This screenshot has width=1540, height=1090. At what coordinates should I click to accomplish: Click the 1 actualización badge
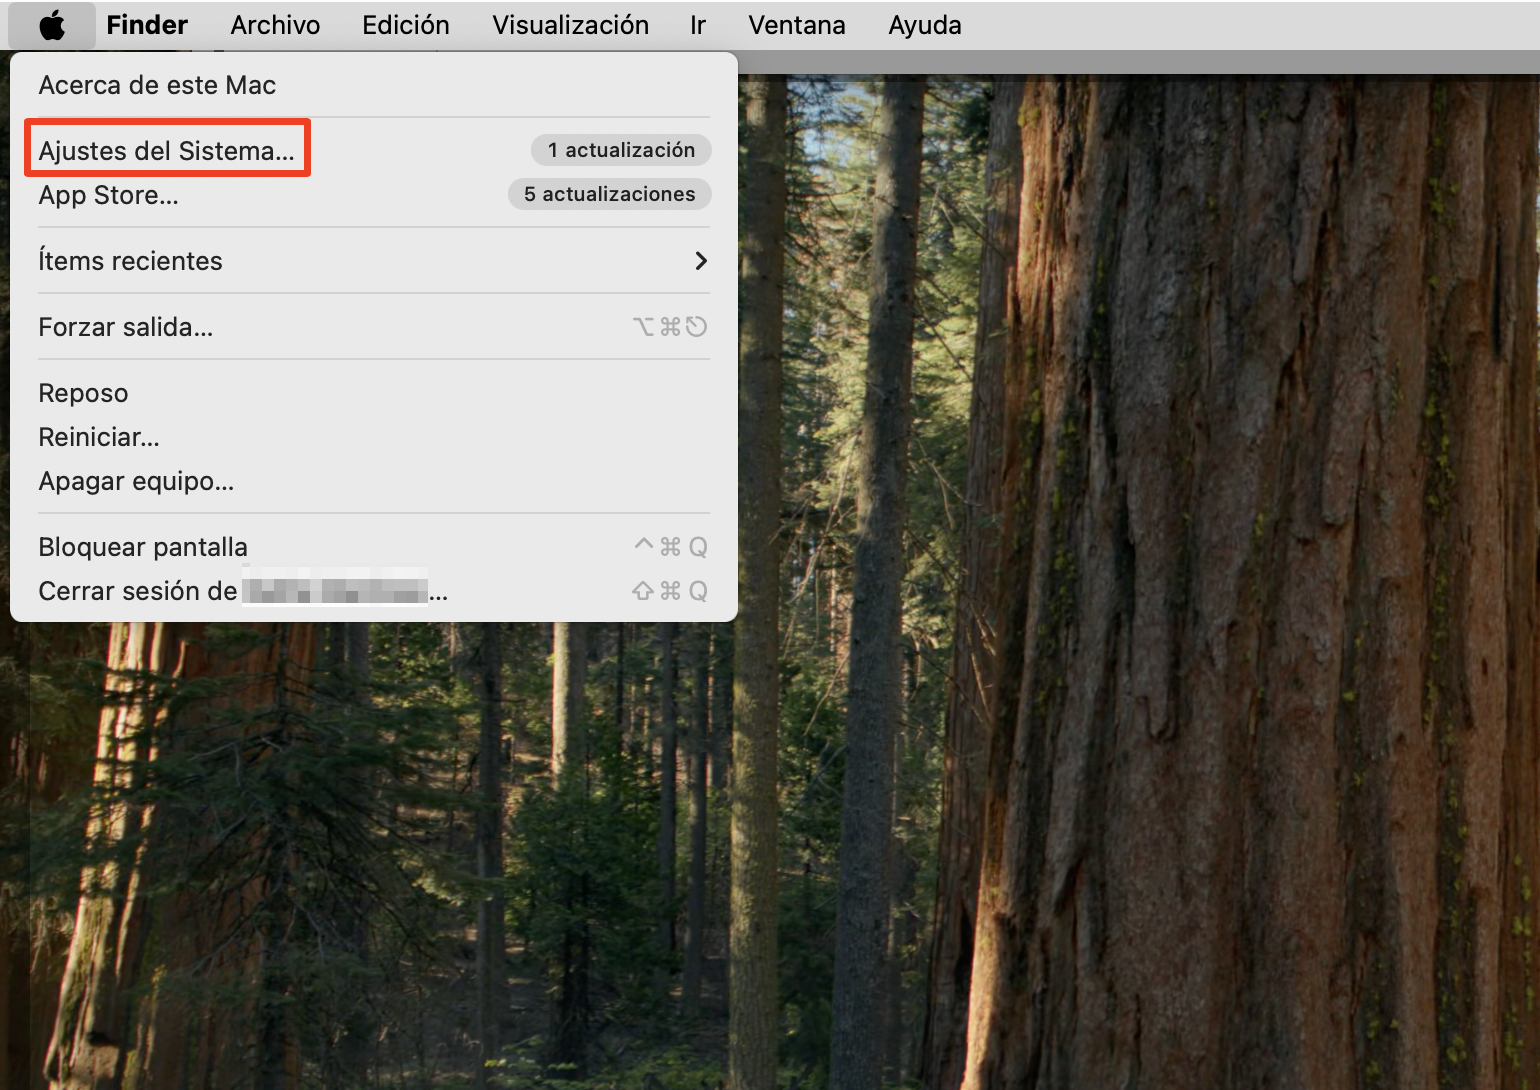pyautogui.click(x=620, y=150)
